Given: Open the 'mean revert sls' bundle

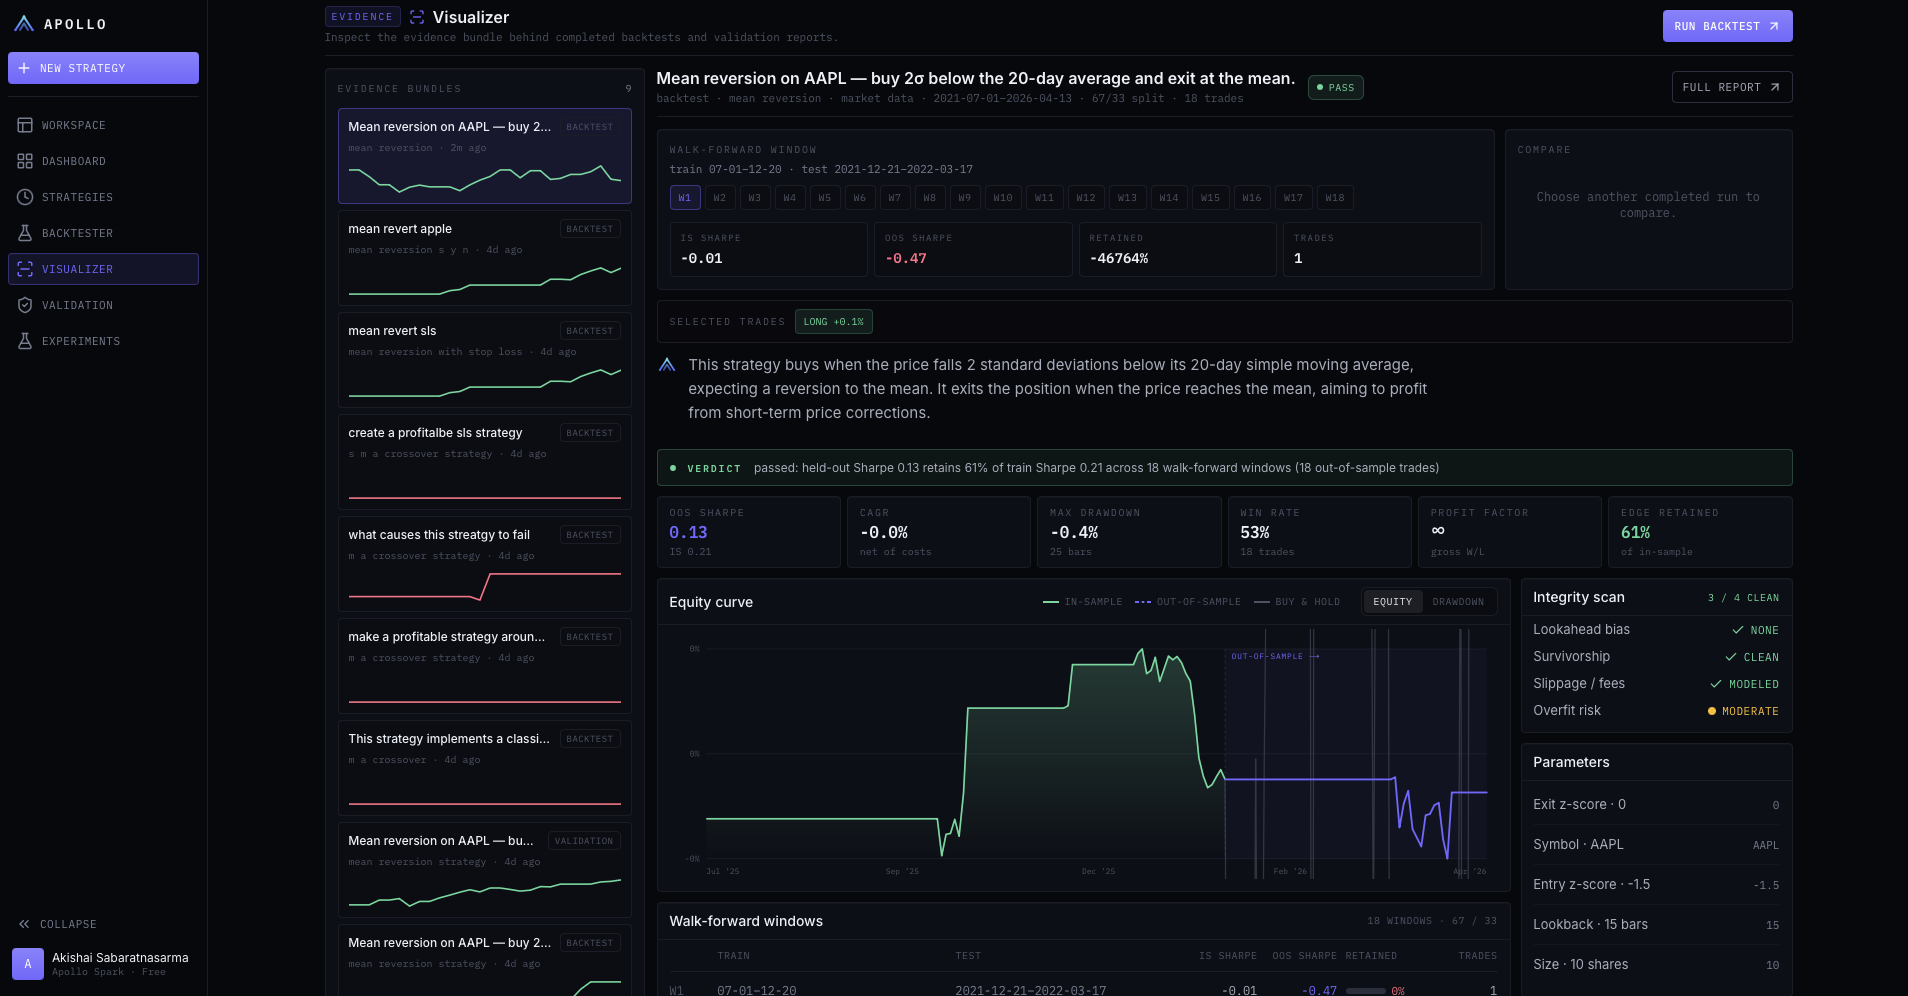Looking at the screenshot, I should coord(484,359).
